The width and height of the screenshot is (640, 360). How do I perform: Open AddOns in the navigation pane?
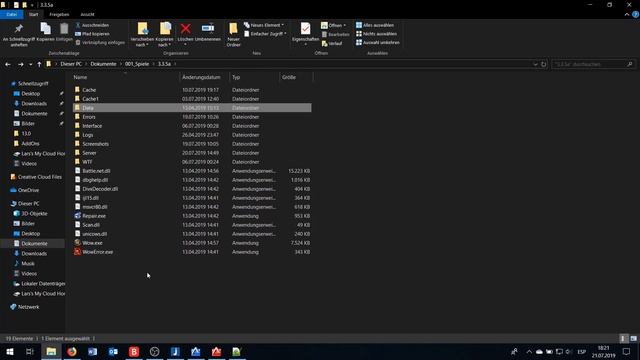click(30, 144)
